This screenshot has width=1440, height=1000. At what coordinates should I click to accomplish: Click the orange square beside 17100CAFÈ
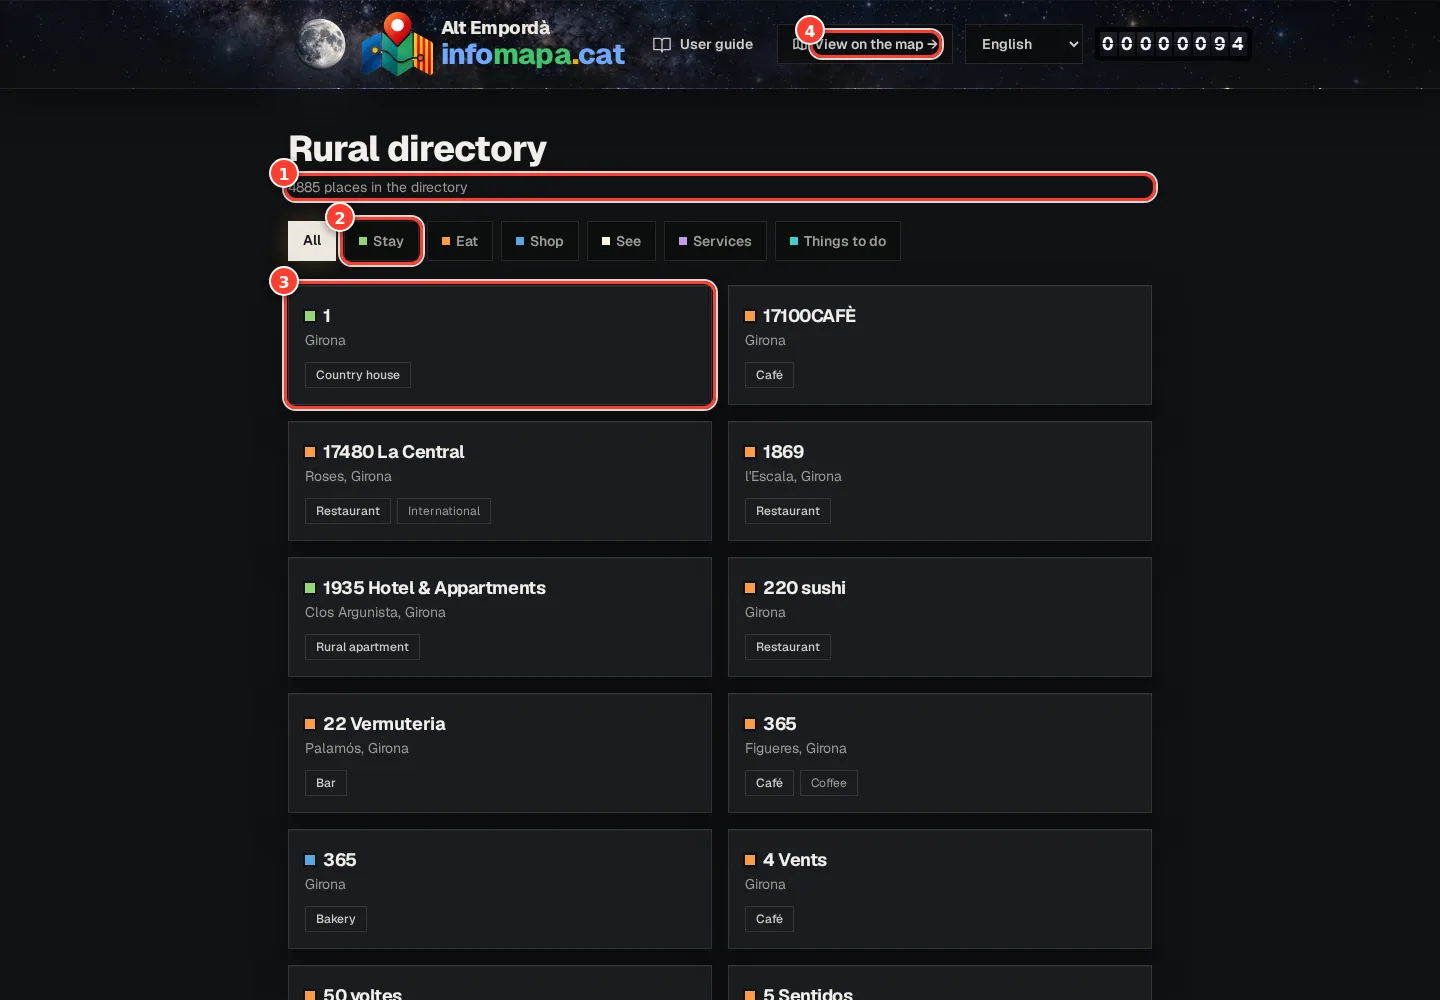pyautogui.click(x=750, y=316)
